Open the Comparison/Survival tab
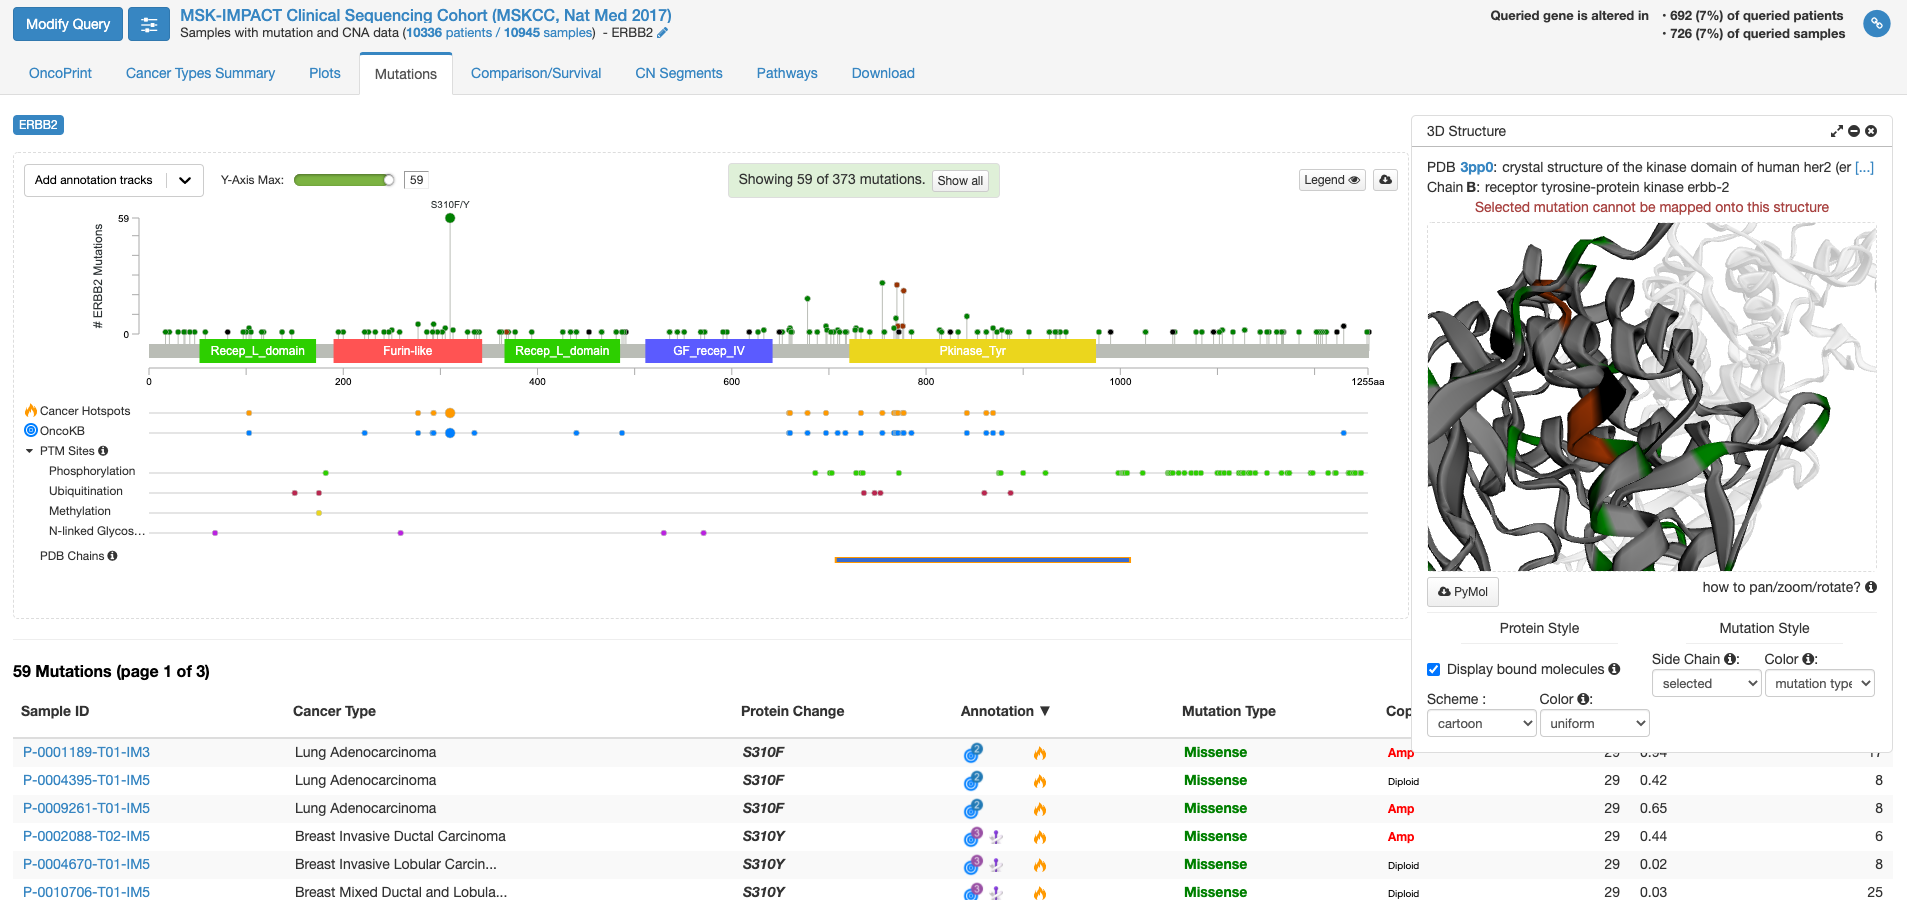The image size is (1907, 900). point(536,73)
